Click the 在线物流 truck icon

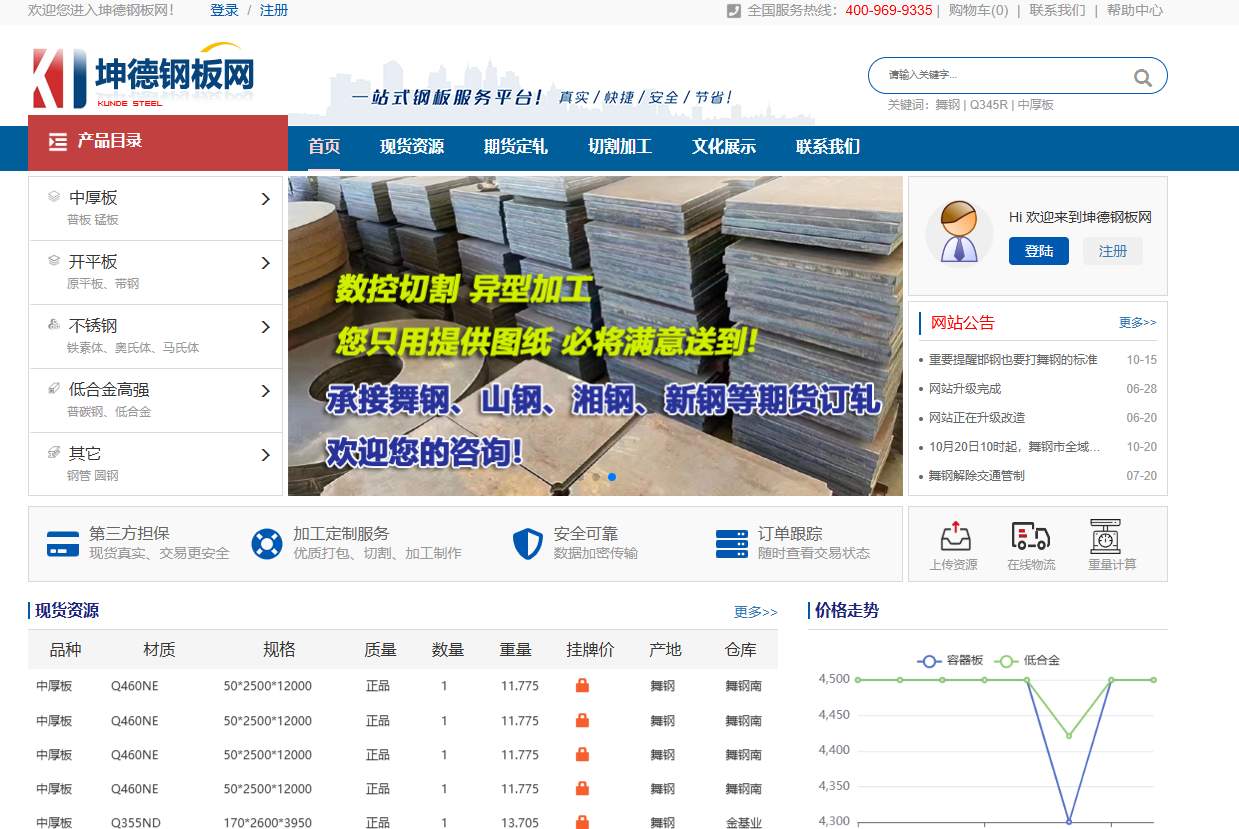point(1030,537)
